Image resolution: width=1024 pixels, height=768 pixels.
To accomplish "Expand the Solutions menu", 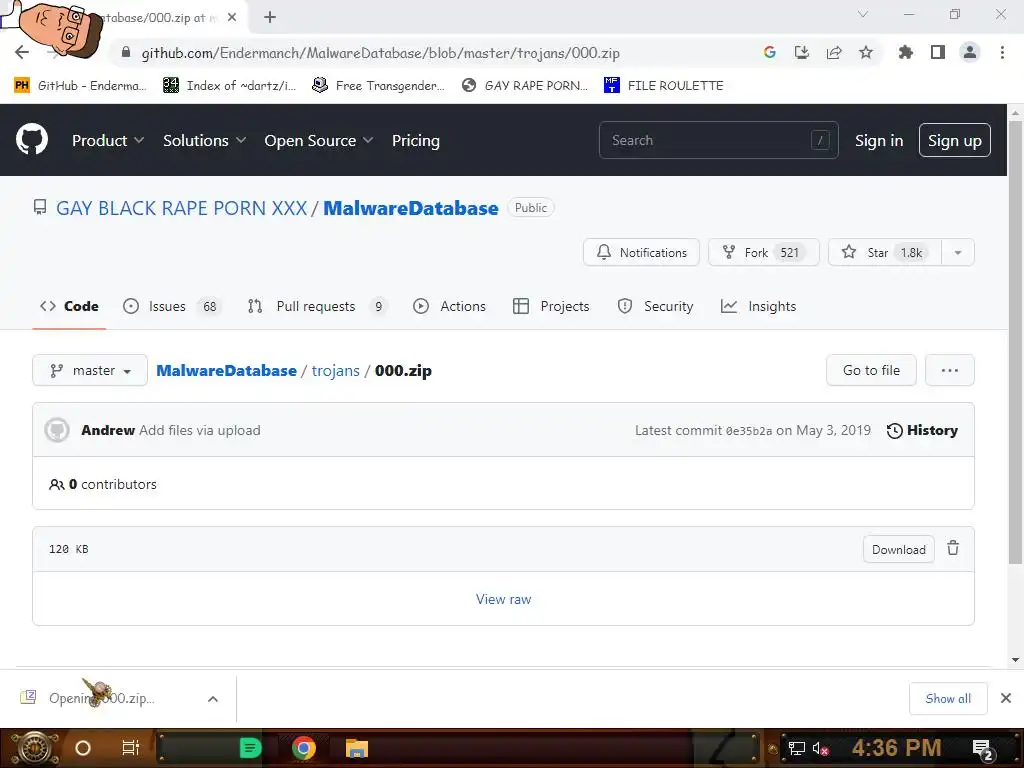I will click(x=204, y=140).
